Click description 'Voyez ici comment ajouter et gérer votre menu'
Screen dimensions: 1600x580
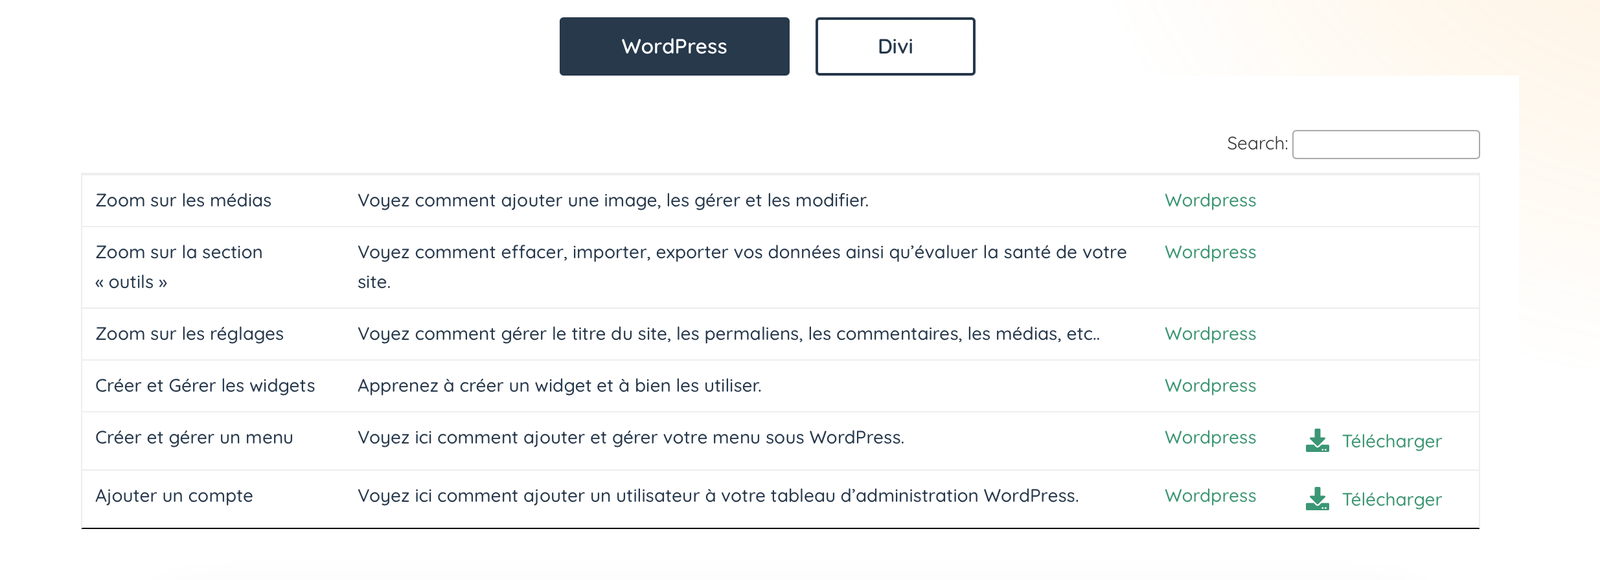coord(631,438)
